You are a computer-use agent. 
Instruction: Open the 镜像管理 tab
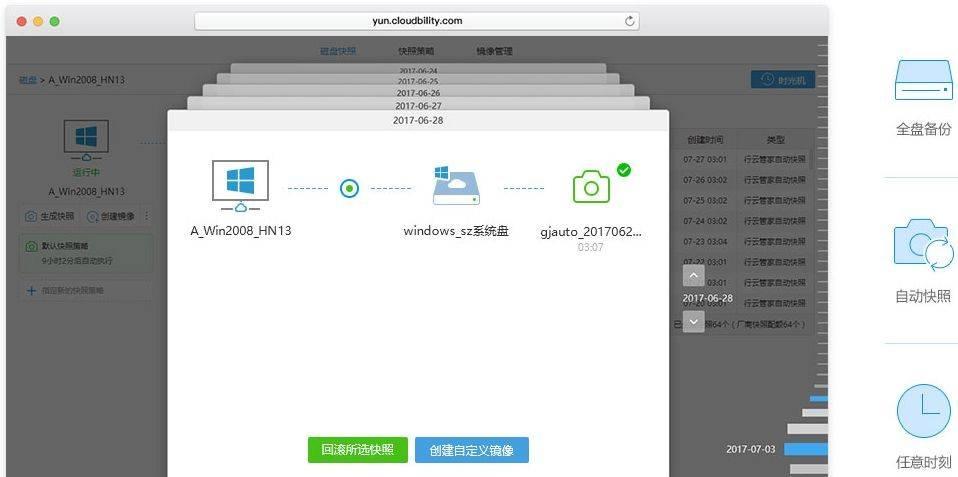(494, 51)
